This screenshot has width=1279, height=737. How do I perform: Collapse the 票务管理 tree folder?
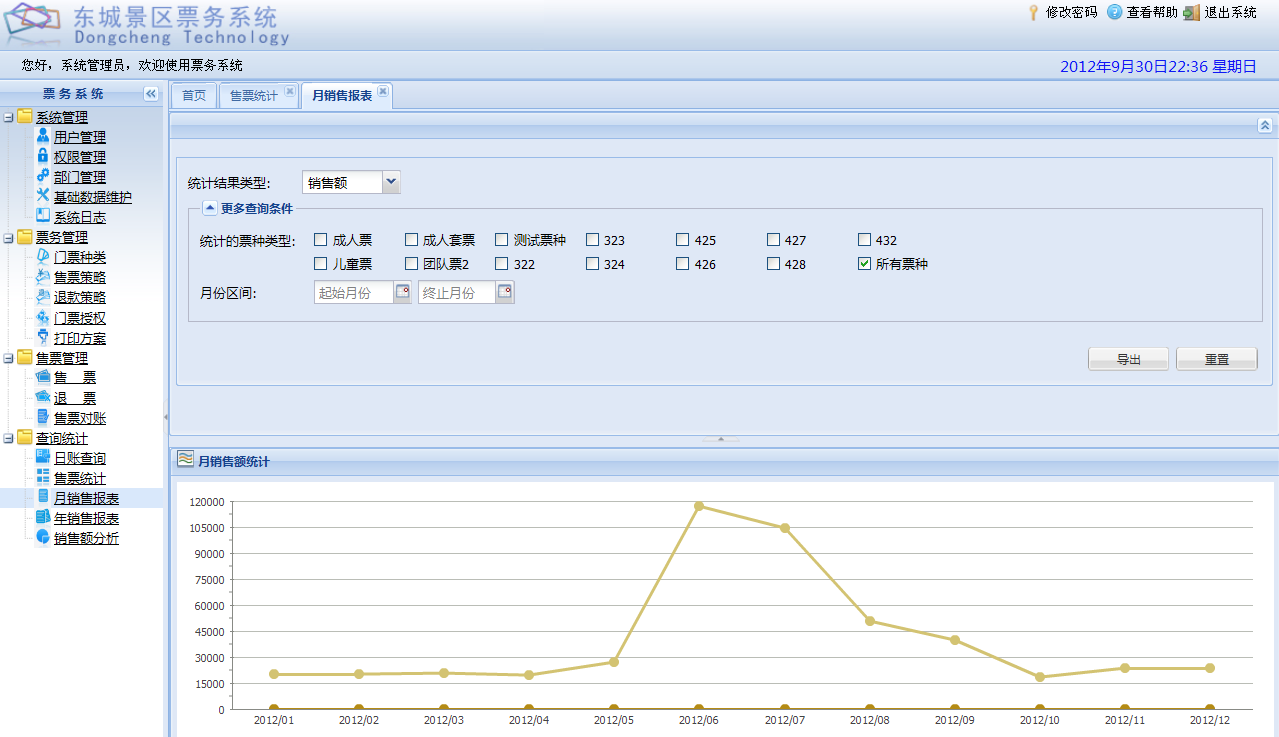pyautogui.click(x=9, y=237)
